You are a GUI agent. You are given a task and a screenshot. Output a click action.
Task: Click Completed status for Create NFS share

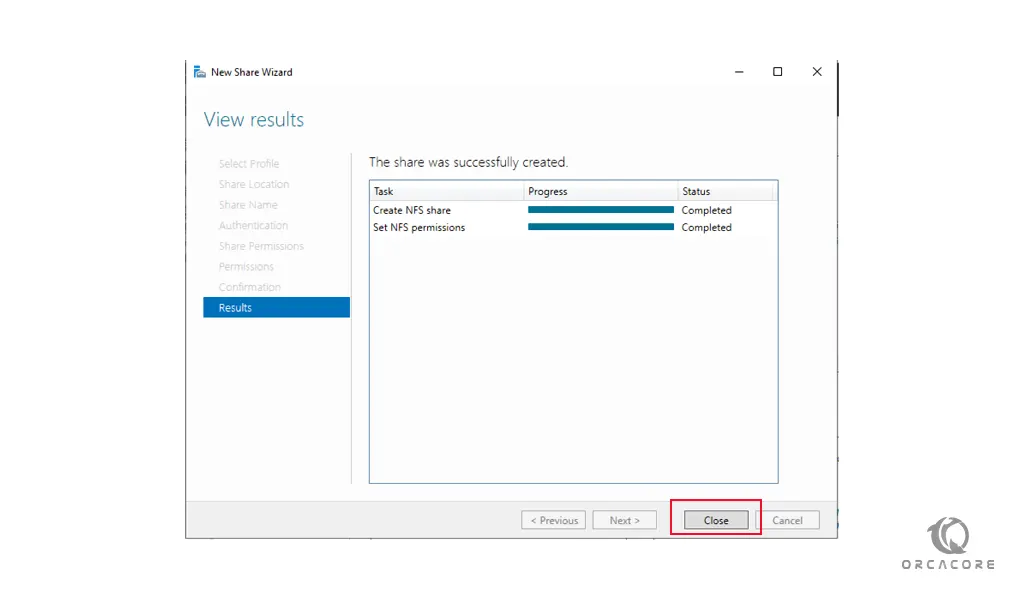pos(707,210)
